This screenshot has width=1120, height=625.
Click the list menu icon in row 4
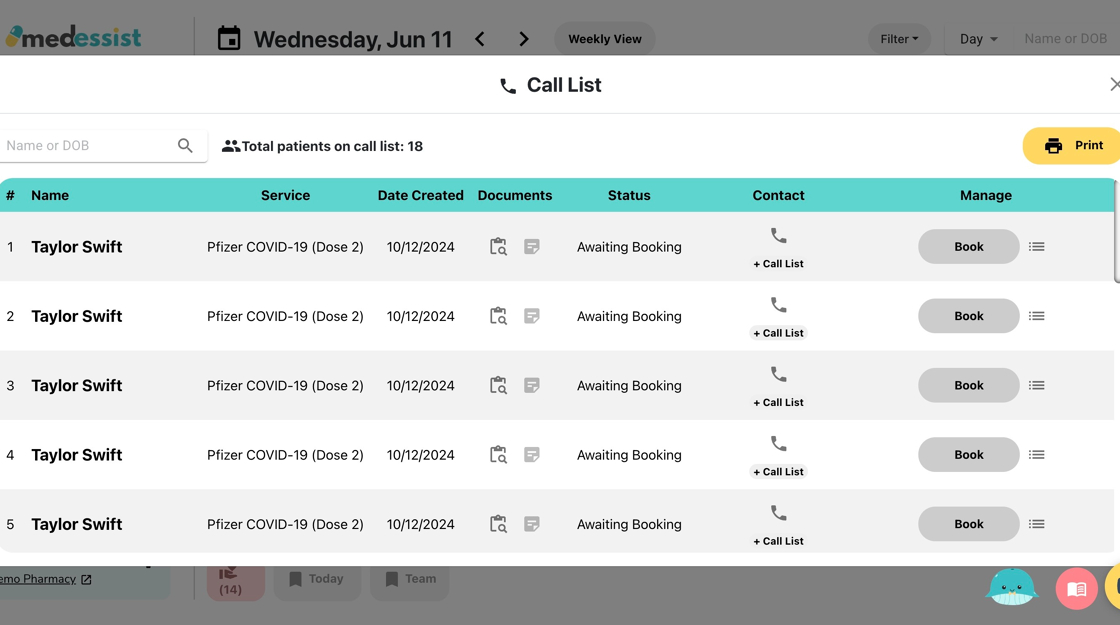1036,455
